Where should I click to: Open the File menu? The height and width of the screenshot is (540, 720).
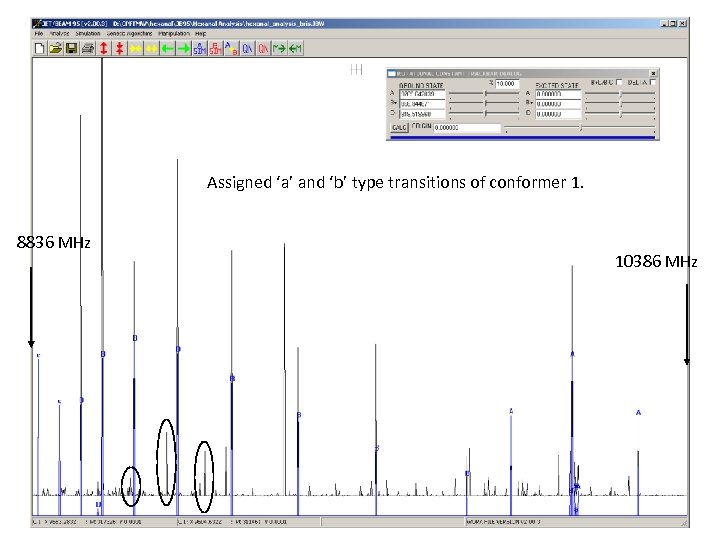pyautogui.click(x=39, y=34)
